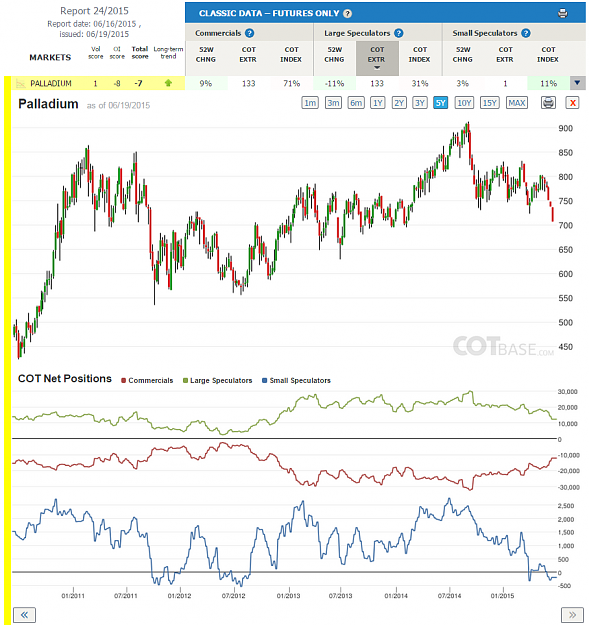This screenshot has height=625, width=589.
Task: Click the Small Speculators 11% cell
Action: [548, 83]
